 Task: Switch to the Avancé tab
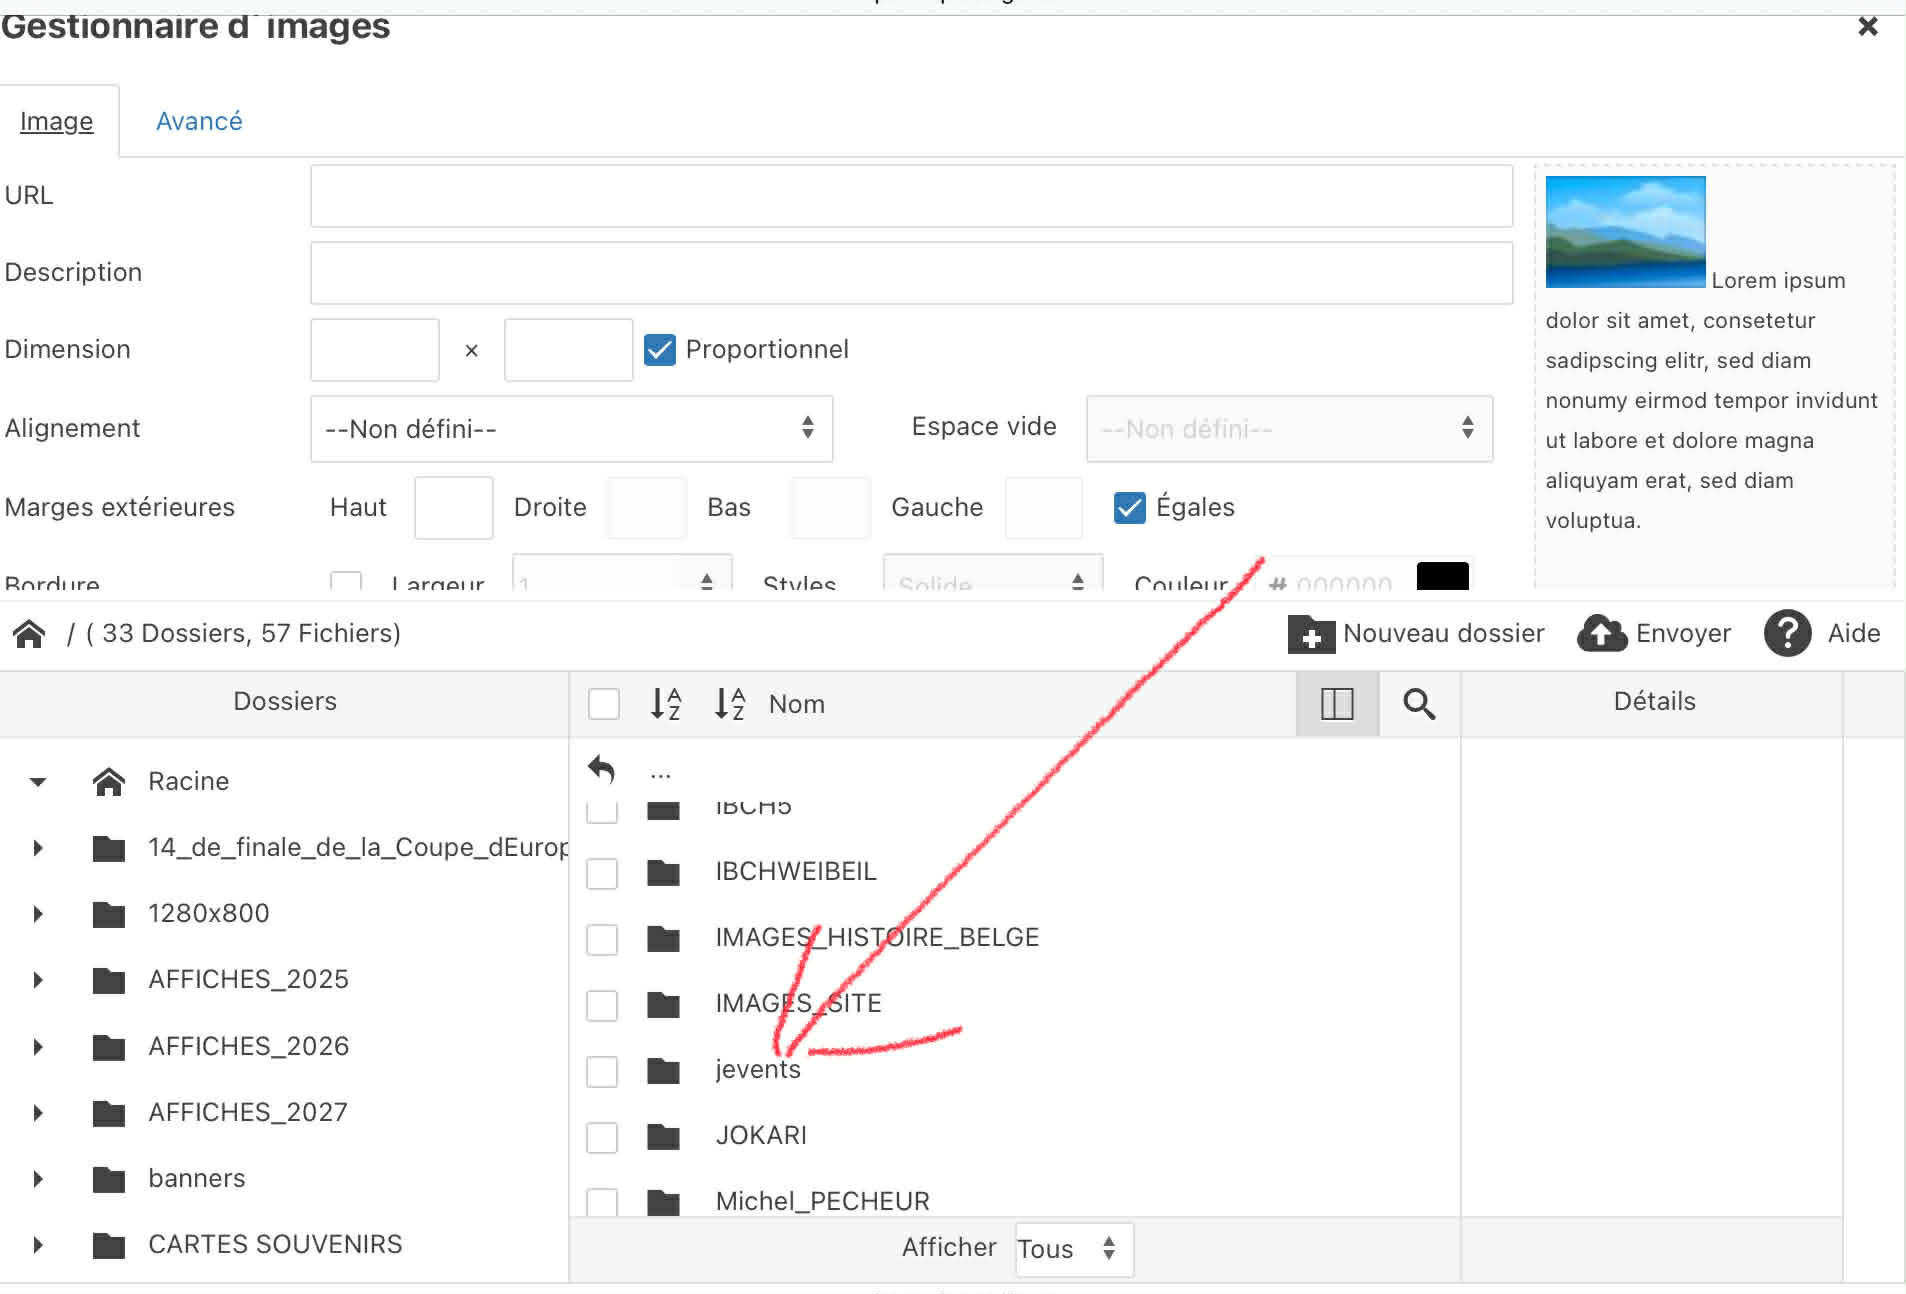tap(199, 121)
